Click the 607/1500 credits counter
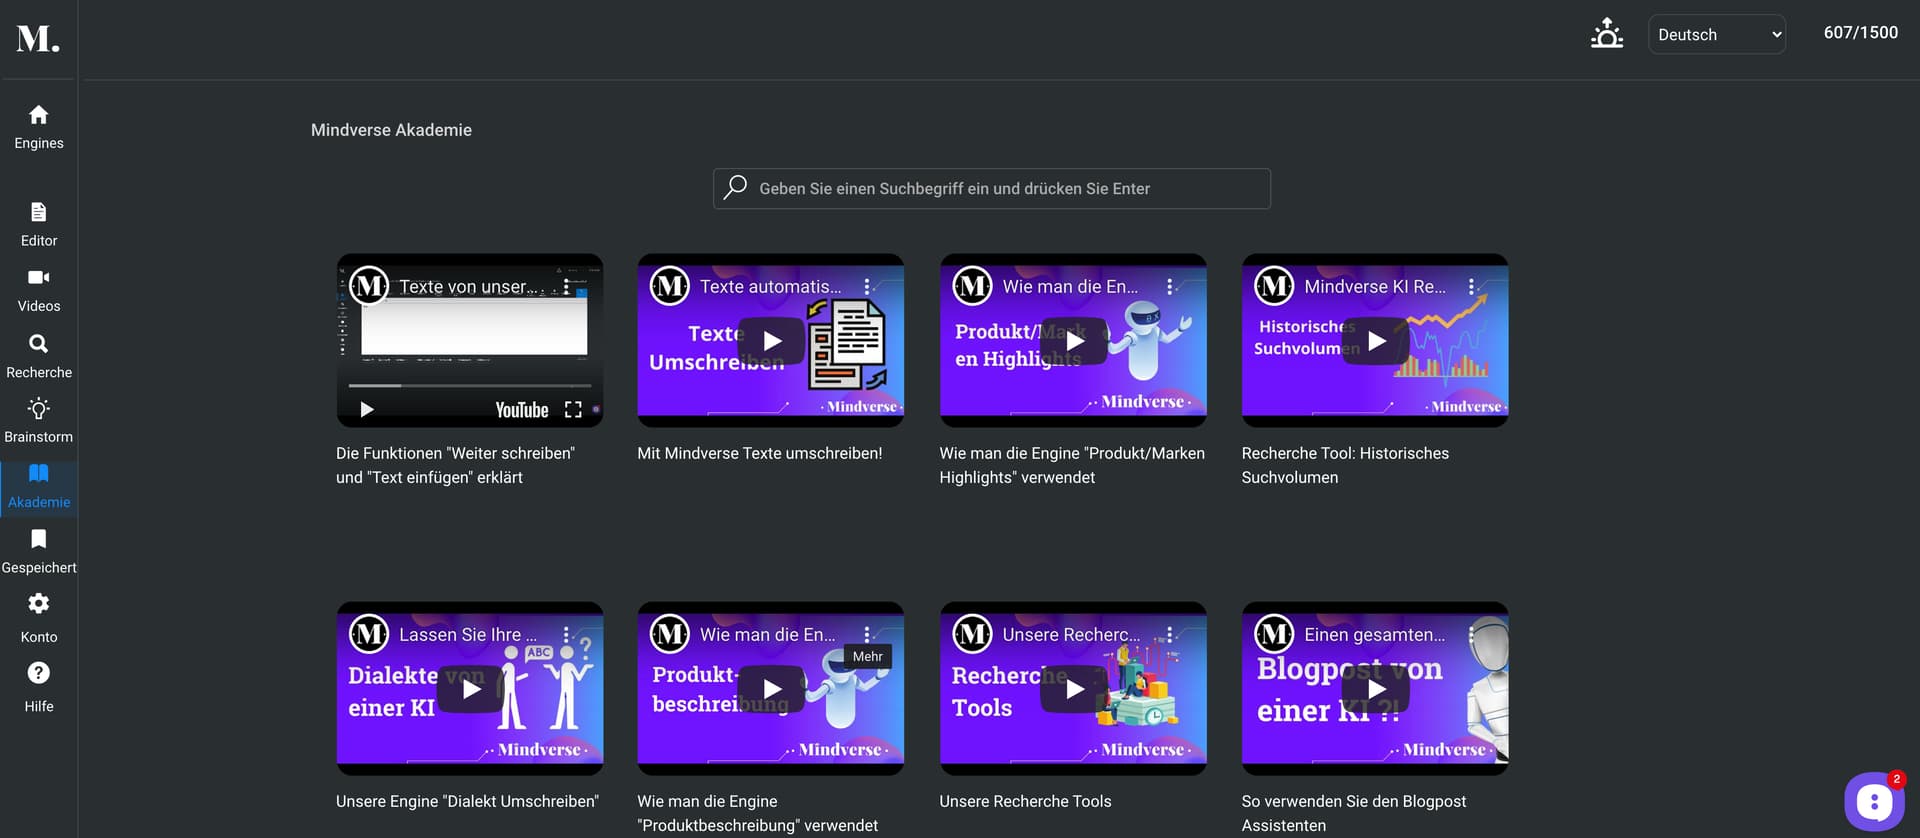The image size is (1920, 838). (1861, 33)
